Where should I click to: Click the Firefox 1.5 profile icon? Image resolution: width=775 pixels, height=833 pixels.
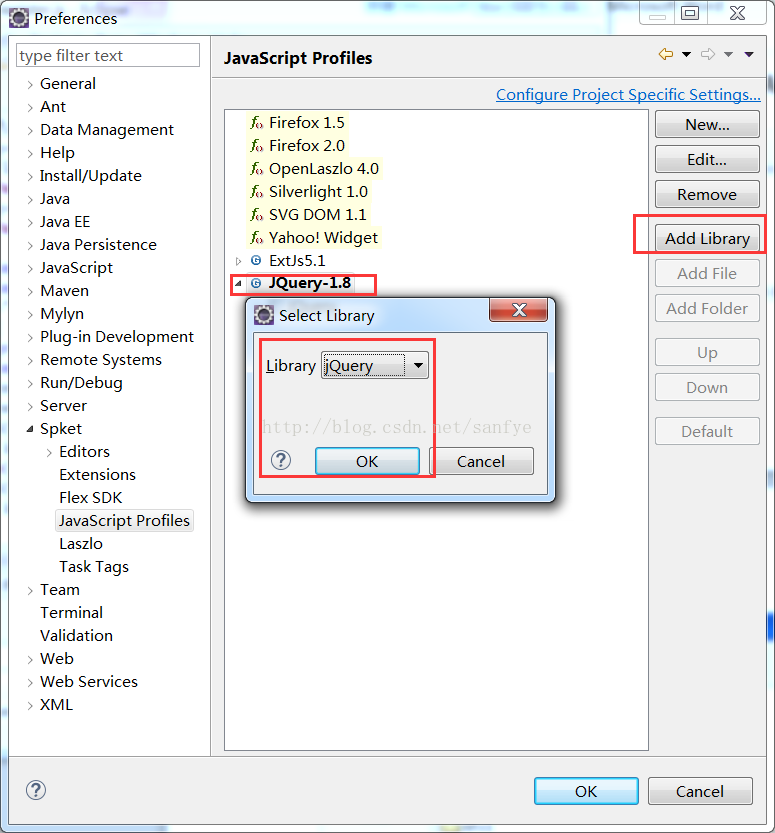pyautogui.click(x=257, y=123)
